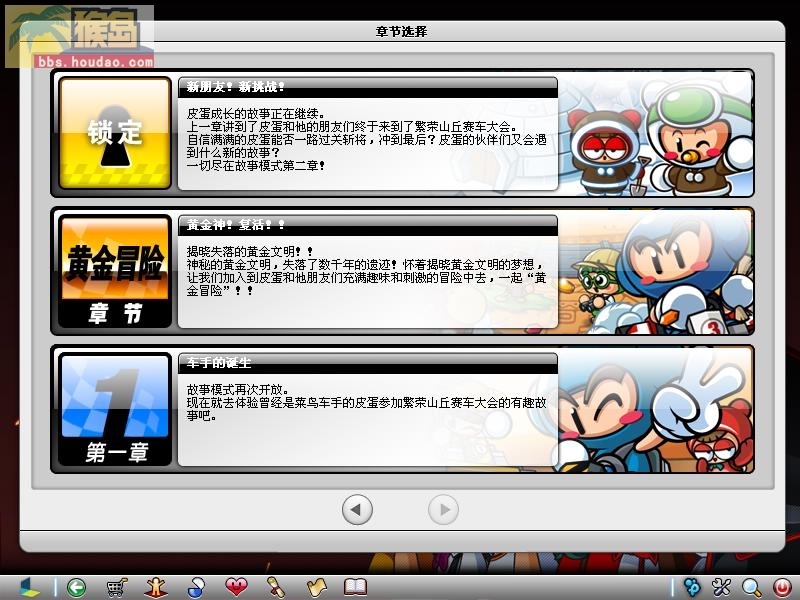Click the blue and green cube icon

pos(29,588)
